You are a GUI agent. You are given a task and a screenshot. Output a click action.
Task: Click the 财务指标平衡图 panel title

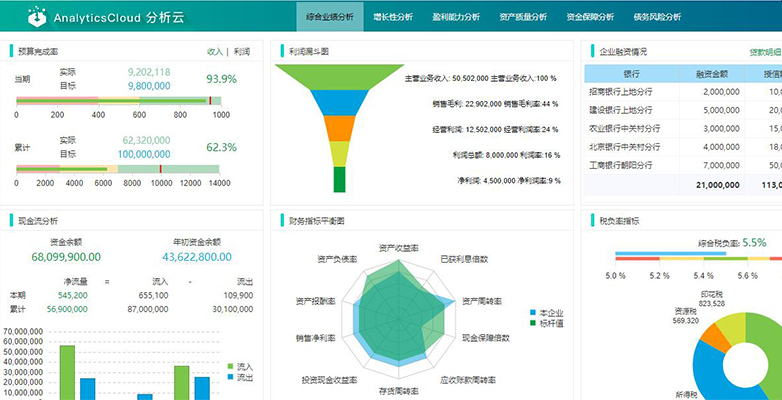(x=317, y=220)
